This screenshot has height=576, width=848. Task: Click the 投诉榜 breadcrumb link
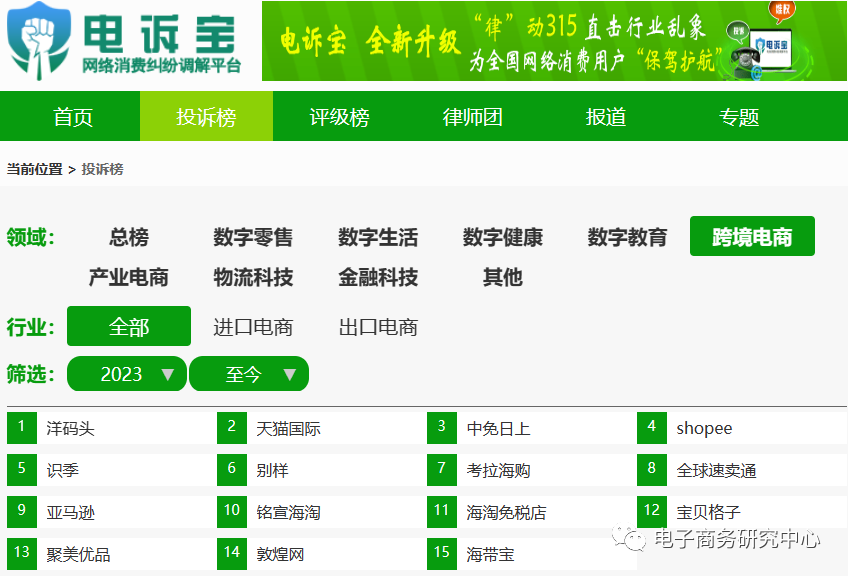101,169
